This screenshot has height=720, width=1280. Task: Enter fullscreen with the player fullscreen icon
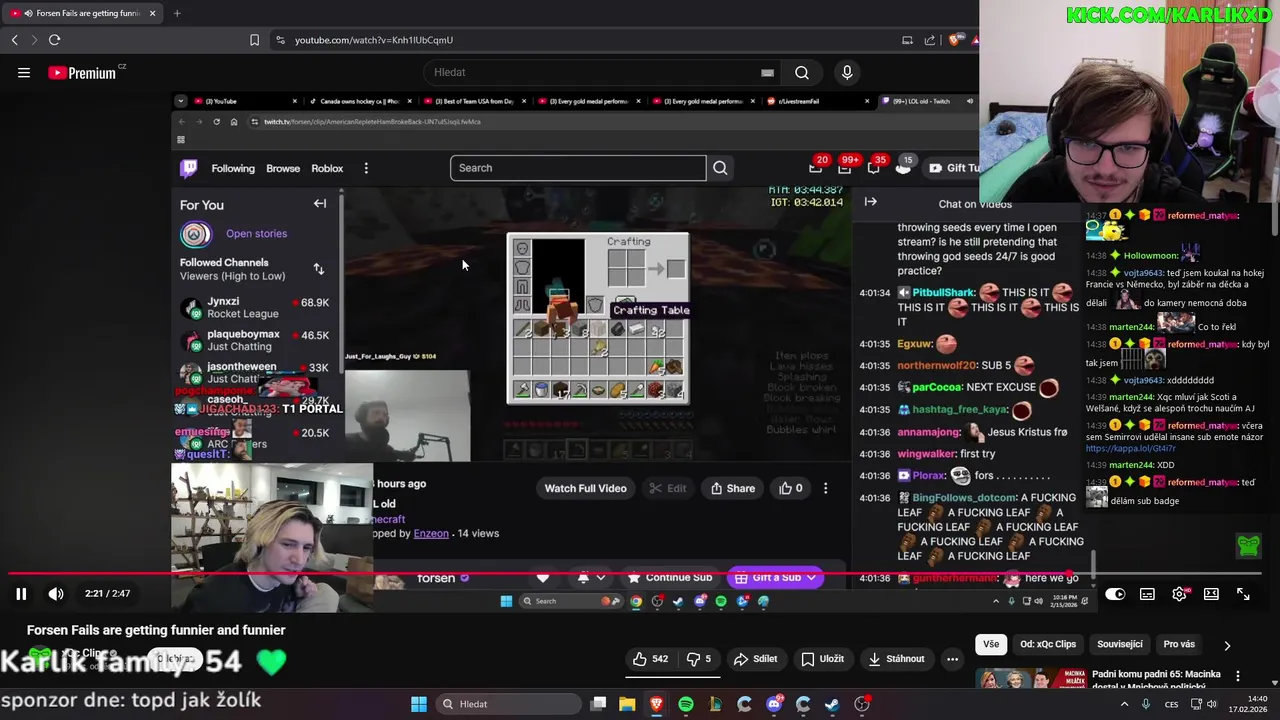tap(1243, 594)
